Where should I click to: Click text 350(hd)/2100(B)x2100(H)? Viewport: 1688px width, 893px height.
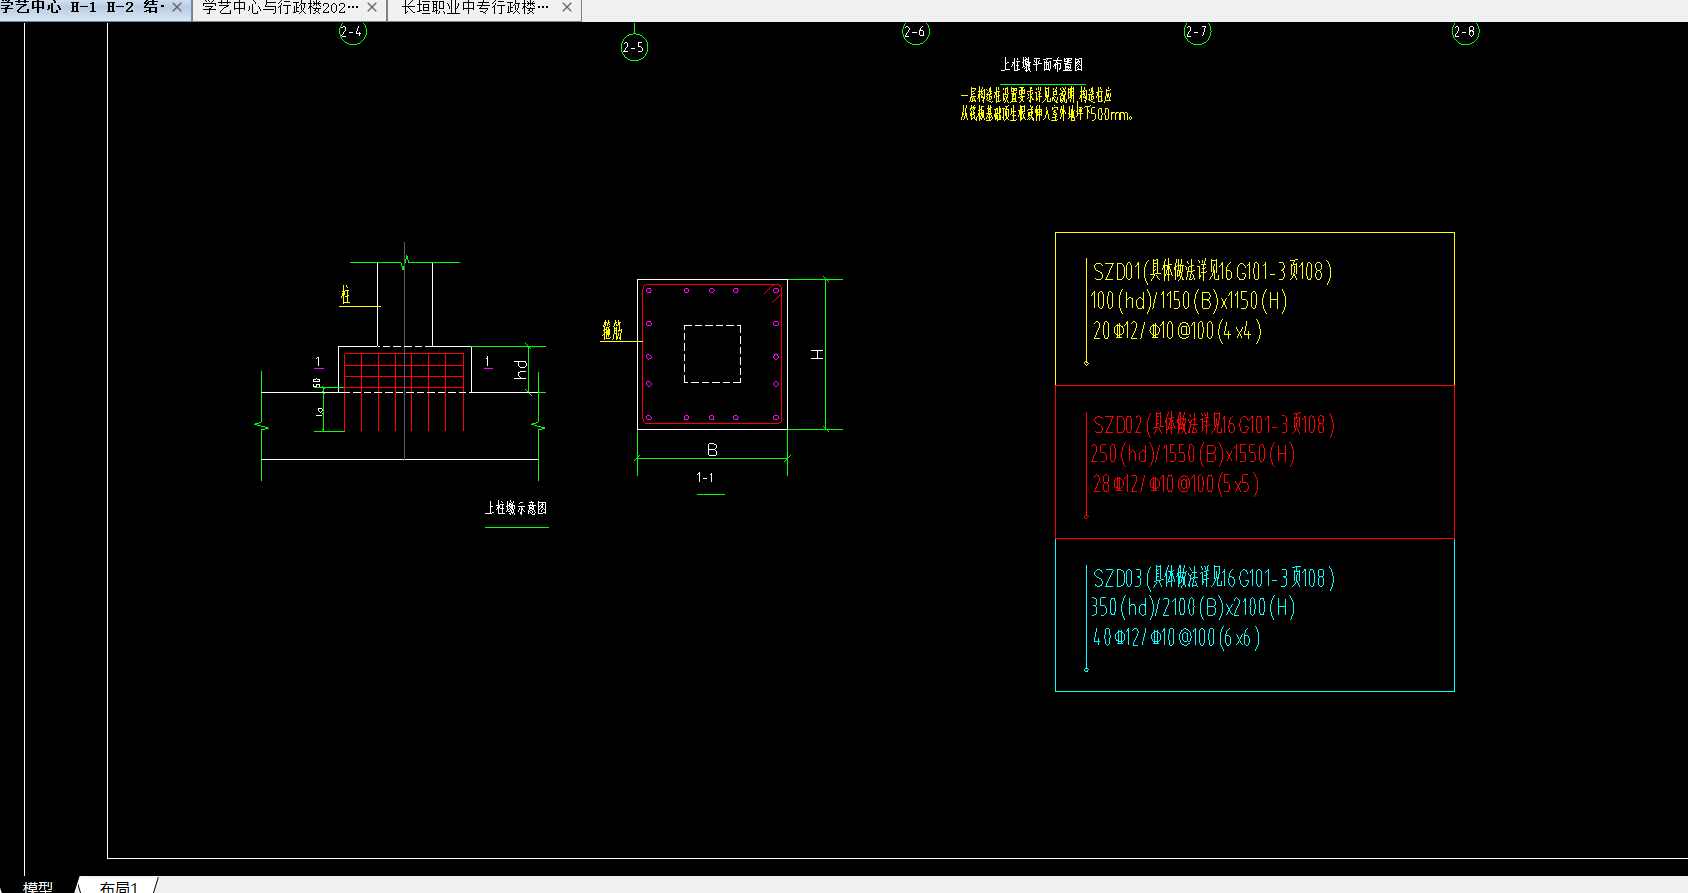point(1193,608)
